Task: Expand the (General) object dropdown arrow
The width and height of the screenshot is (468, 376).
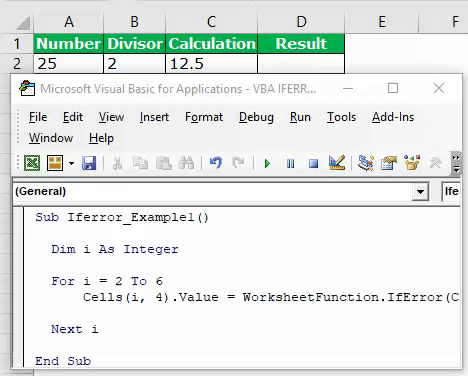Action: [x=420, y=192]
